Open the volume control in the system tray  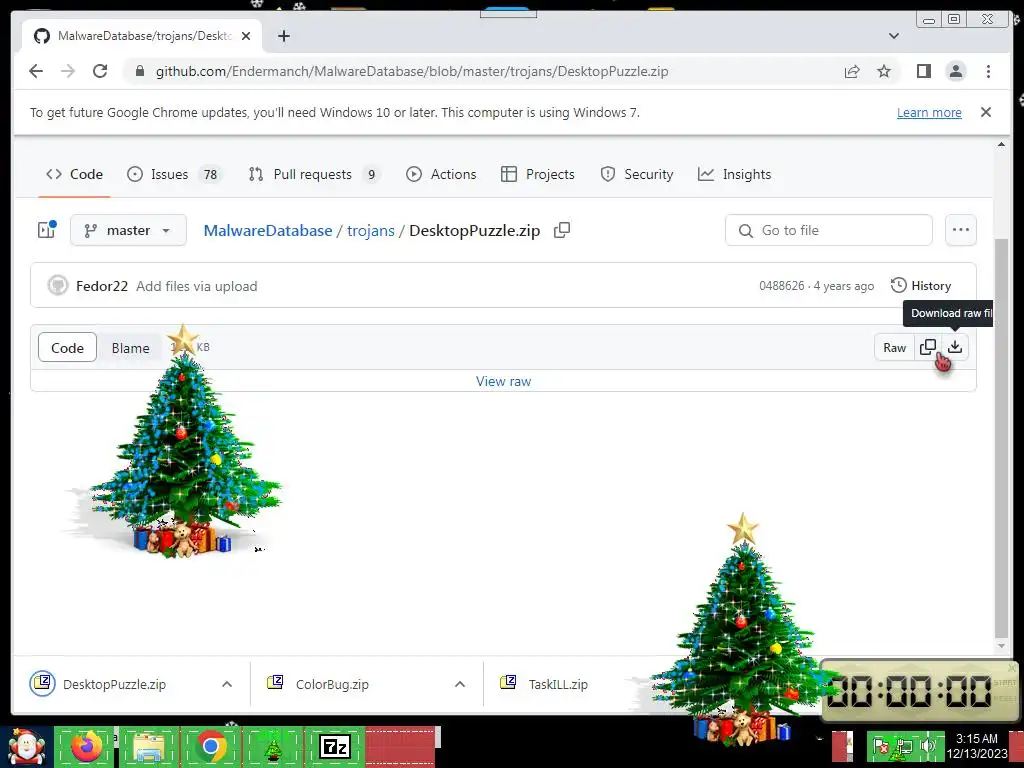(928, 745)
